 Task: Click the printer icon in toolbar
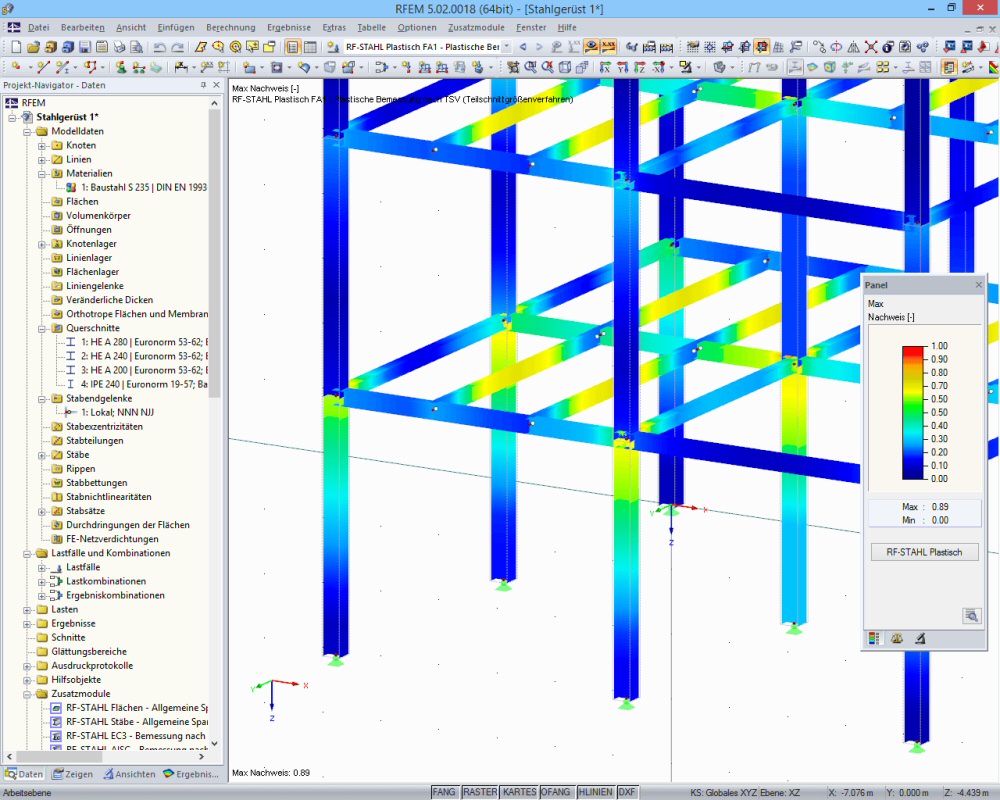pos(119,47)
